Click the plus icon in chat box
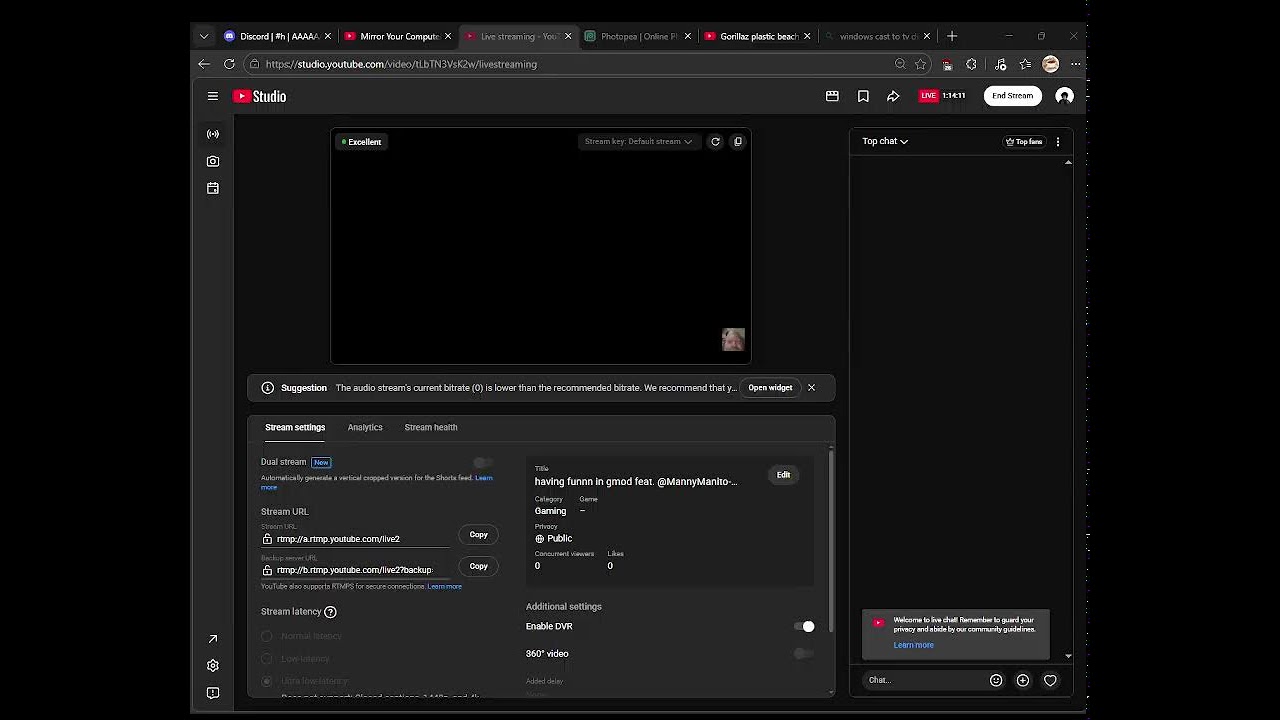 pos(1023,680)
